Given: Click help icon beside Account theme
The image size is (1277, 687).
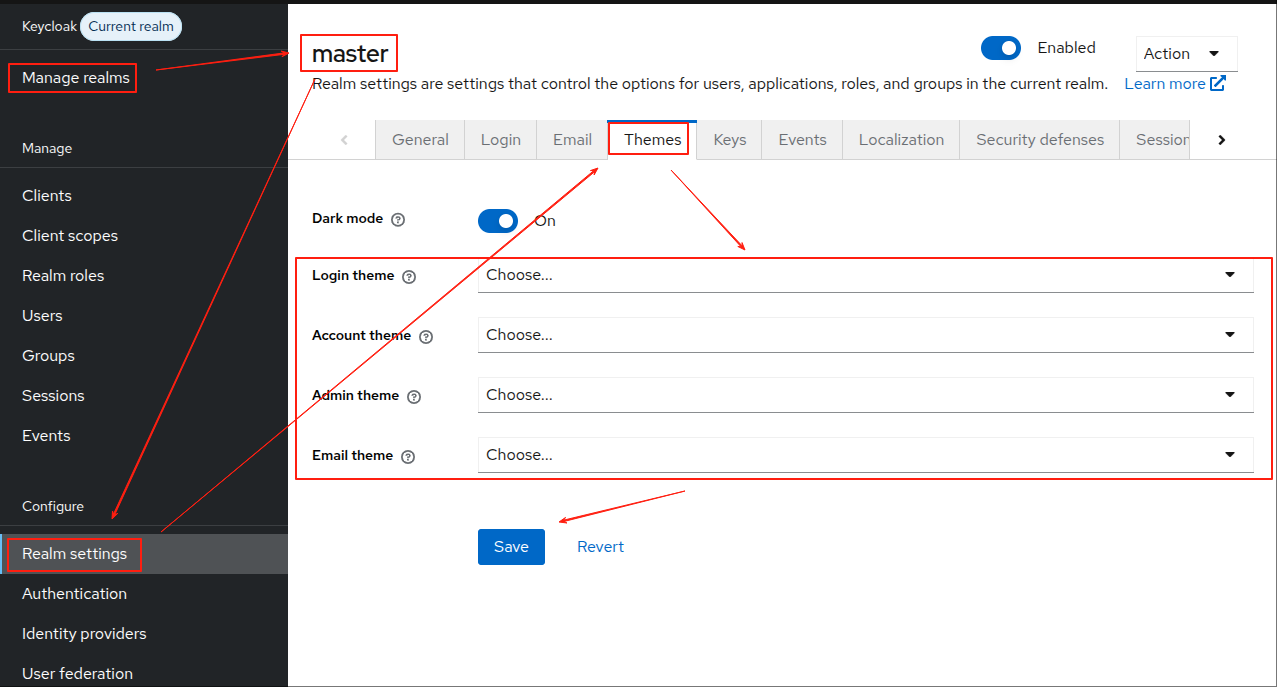Looking at the screenshot, I should [426, 337].
